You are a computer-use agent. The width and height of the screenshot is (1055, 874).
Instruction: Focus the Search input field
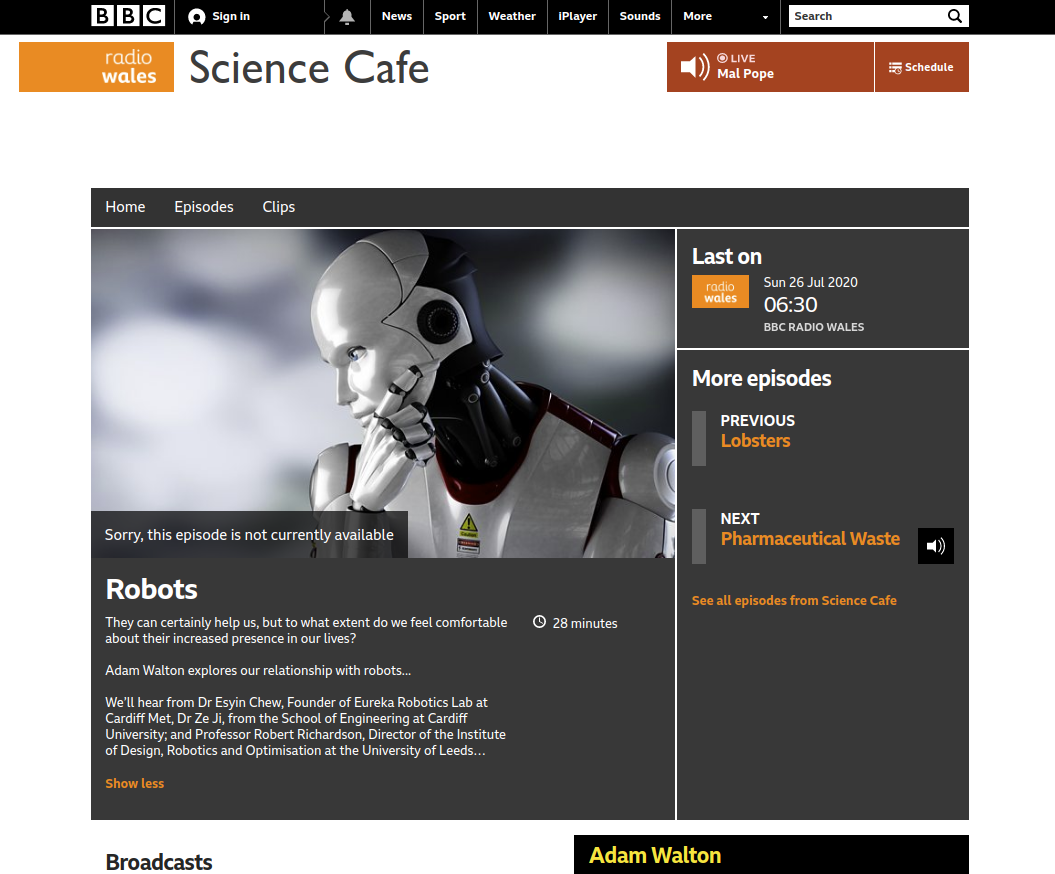[x=868, y=16]
